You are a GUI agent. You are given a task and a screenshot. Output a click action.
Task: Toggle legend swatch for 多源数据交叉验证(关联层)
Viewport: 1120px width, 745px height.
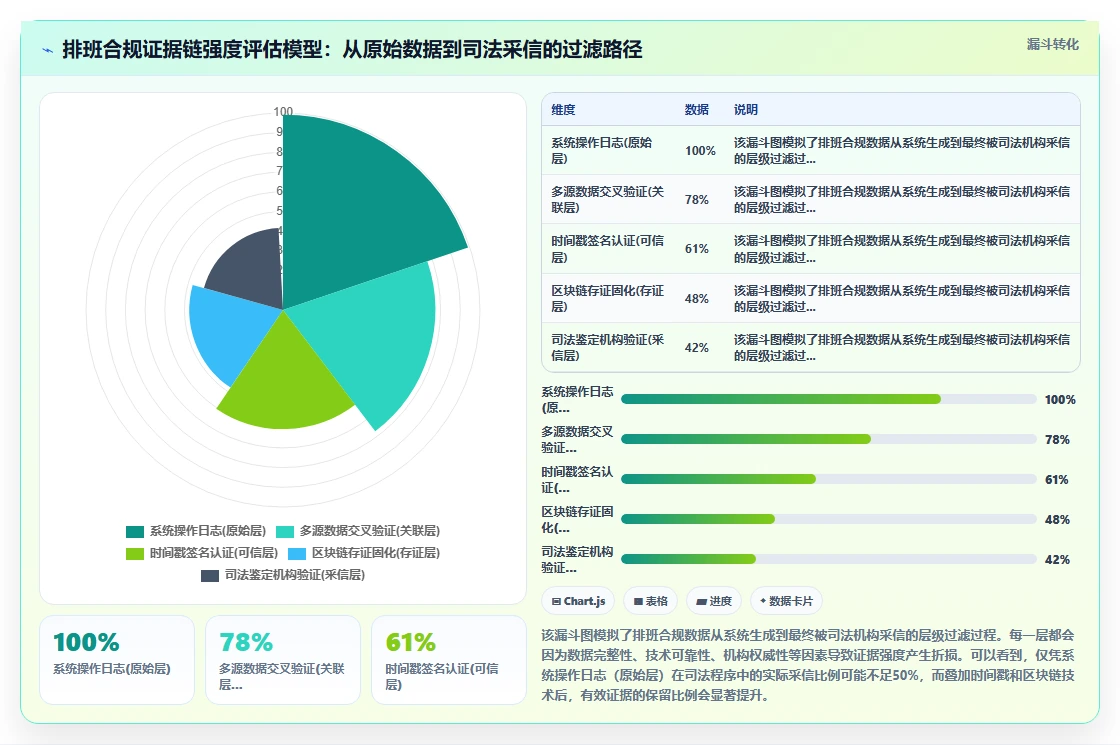(285, 531)
